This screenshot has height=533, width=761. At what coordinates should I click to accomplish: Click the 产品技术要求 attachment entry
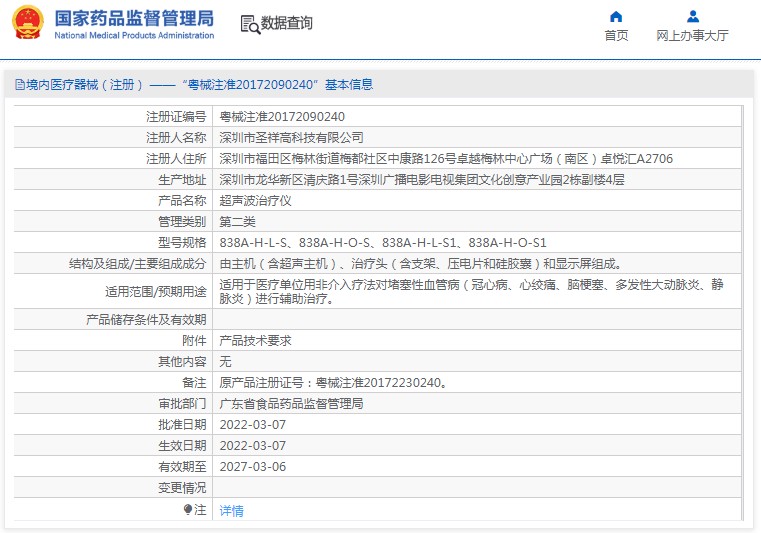pos(255,340)
